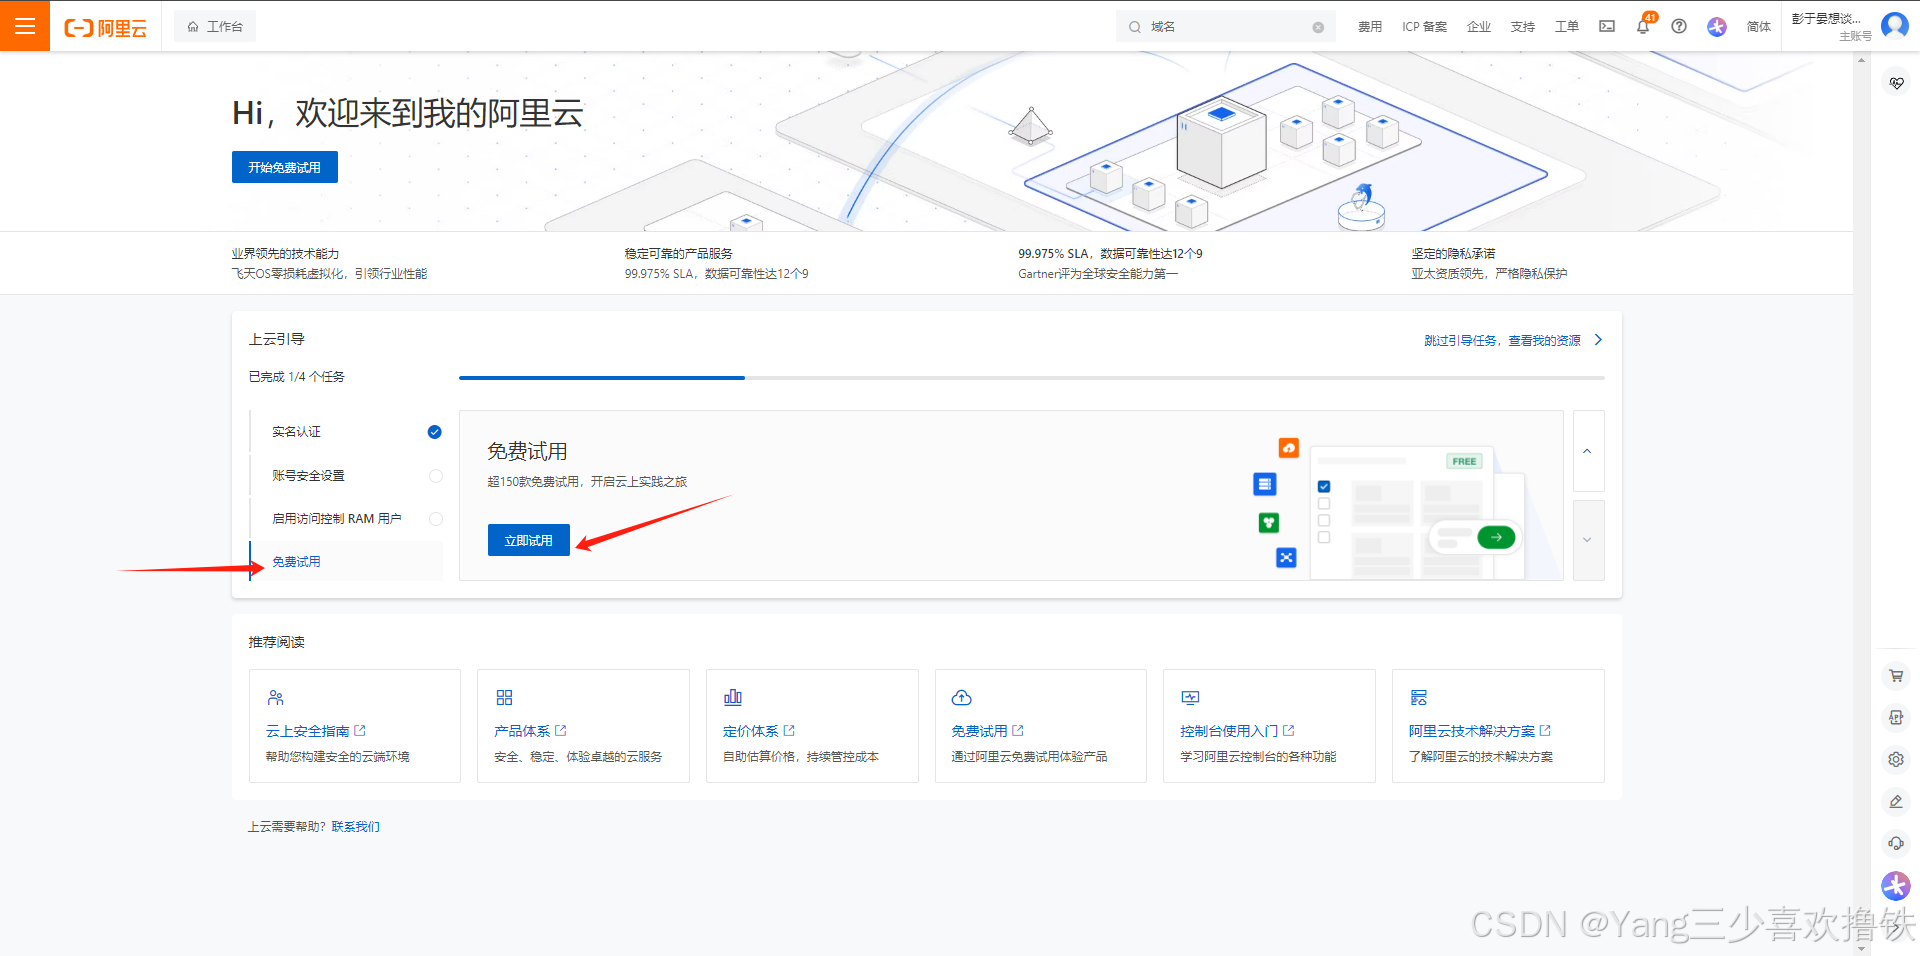Click the task progress bar
The image size is (1920, 956).
[1031, 378]
